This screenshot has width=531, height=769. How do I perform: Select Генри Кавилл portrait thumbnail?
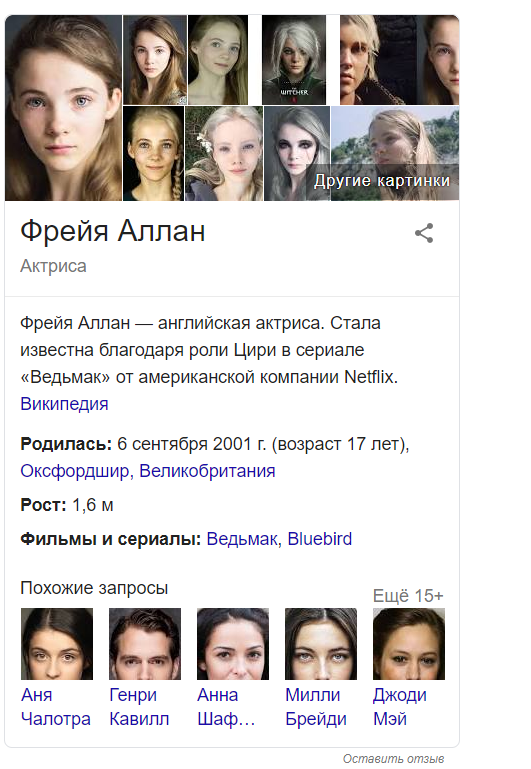pos(145,644)
